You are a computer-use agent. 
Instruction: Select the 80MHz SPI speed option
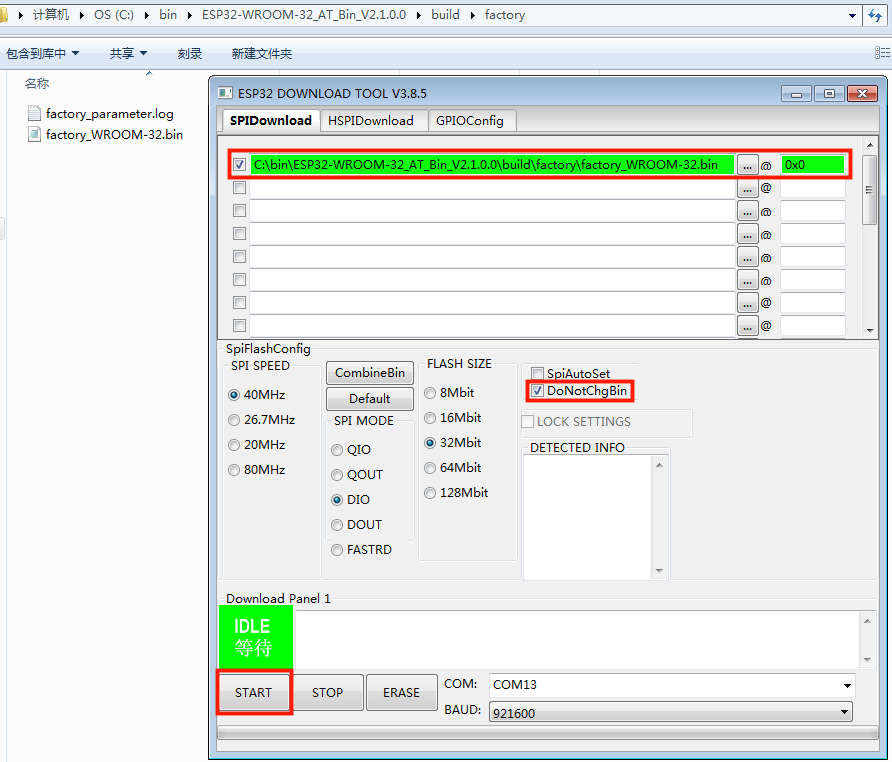pyautogui.click(x=235, y=470)
